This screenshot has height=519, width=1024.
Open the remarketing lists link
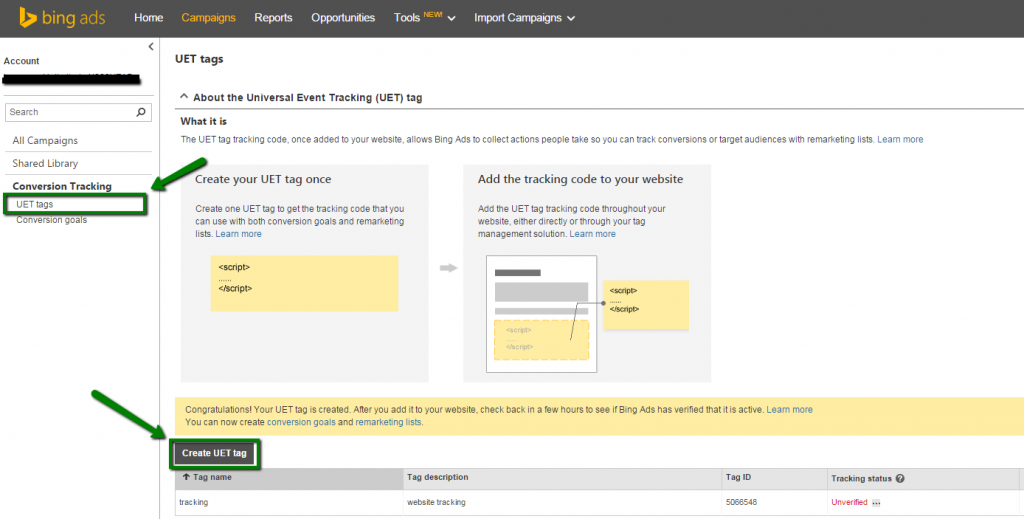click(388, 422)
